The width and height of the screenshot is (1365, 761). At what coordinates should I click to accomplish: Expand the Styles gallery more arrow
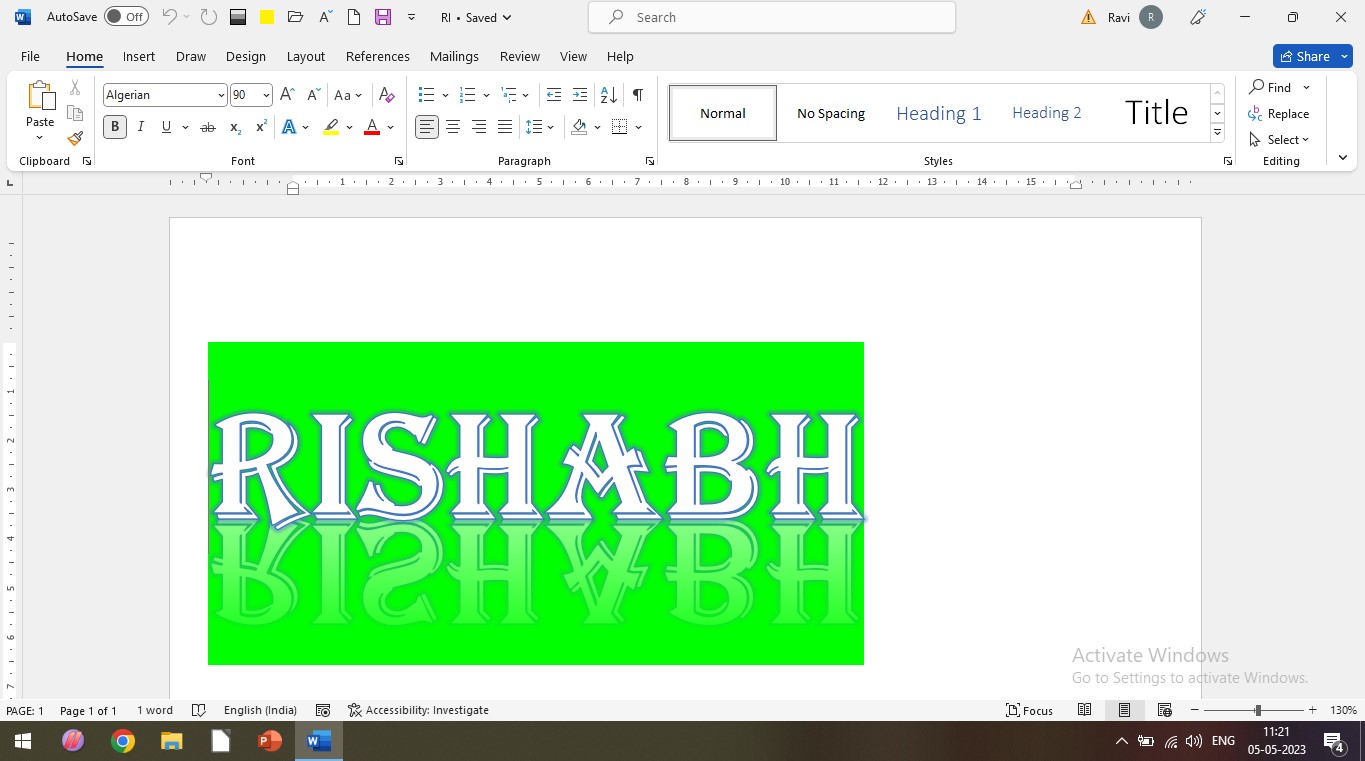[1217, 133]
